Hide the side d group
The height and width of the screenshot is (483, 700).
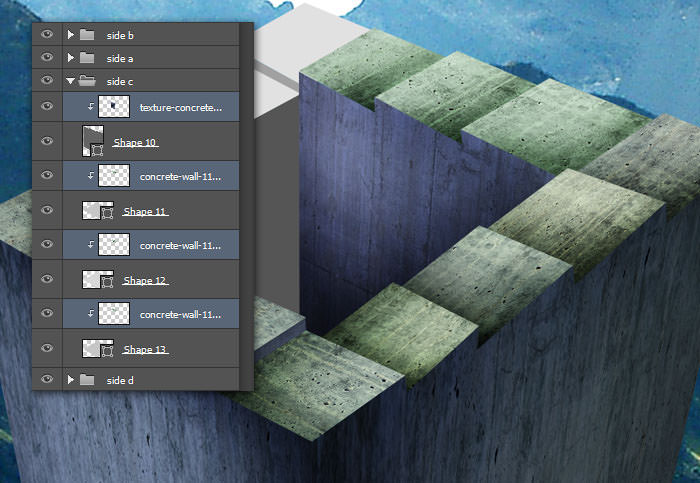(x=47, y=379)
